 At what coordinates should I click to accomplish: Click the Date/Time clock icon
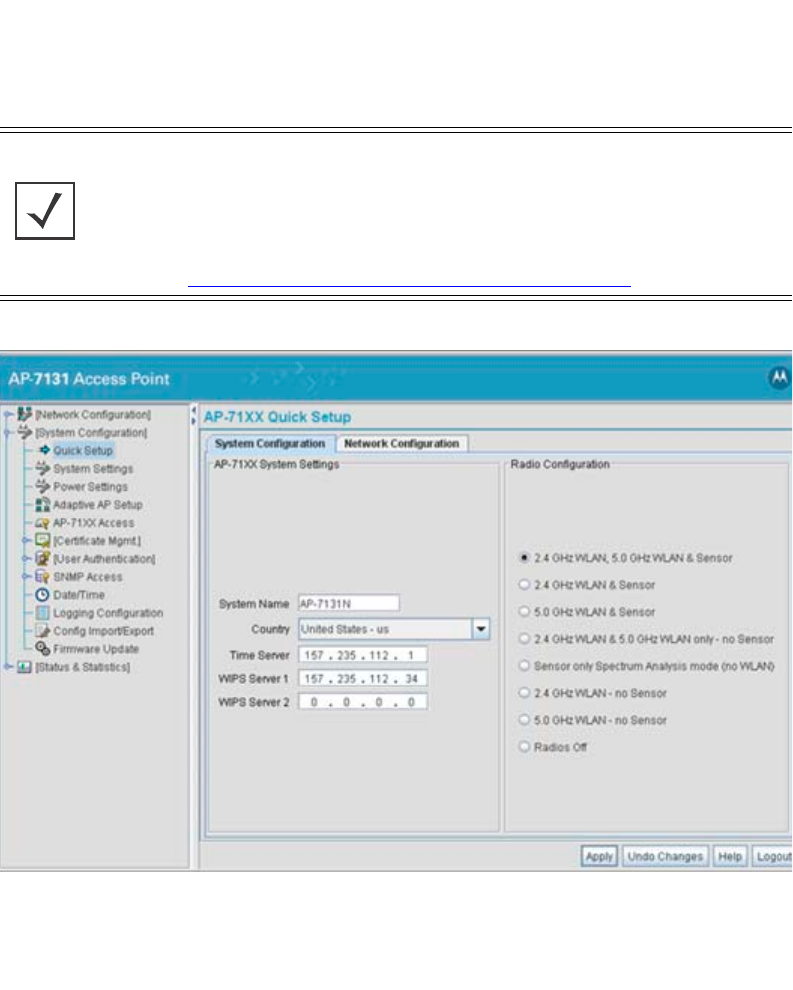point(42,595)
